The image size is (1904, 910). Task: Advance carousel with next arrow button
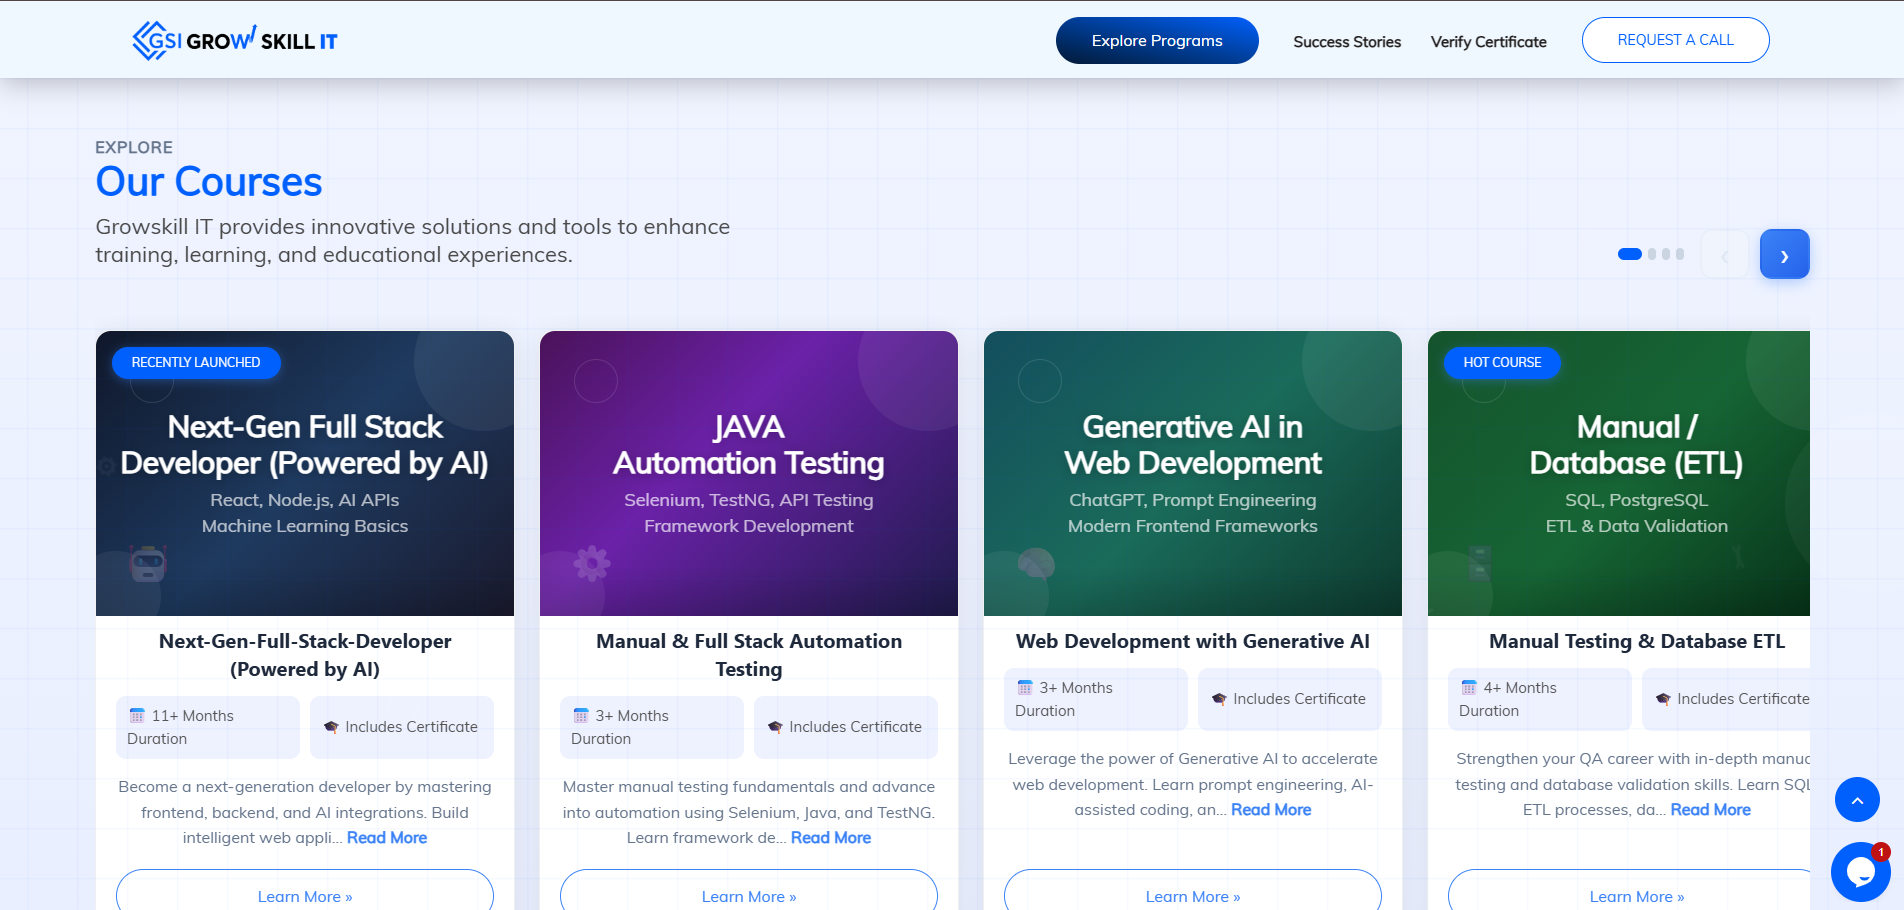(x=1784, y=254)
